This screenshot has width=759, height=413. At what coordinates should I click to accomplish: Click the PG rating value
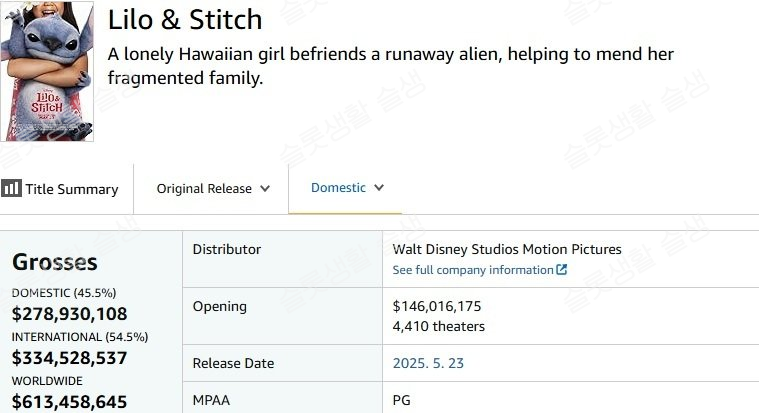[x=401, y=400]
